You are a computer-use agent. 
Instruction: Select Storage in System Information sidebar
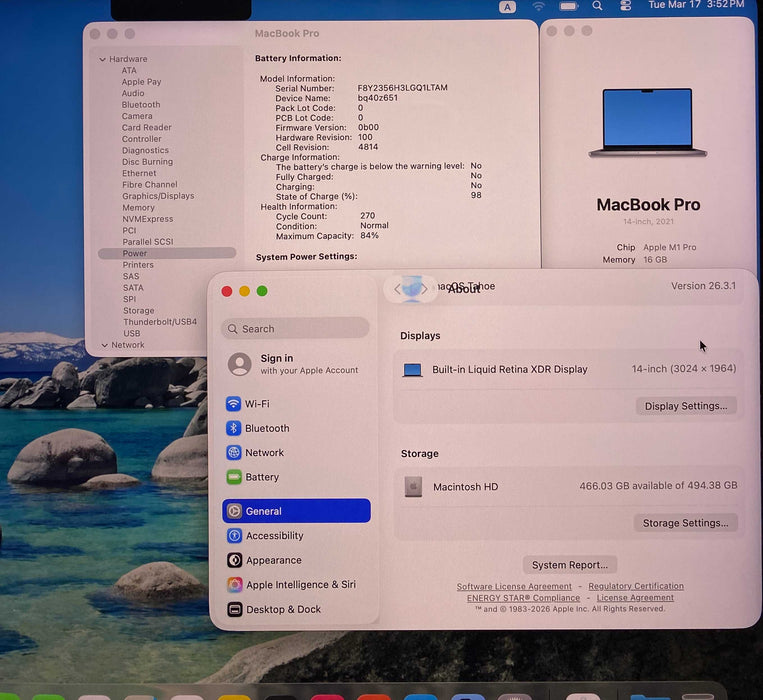click(139, 310)
